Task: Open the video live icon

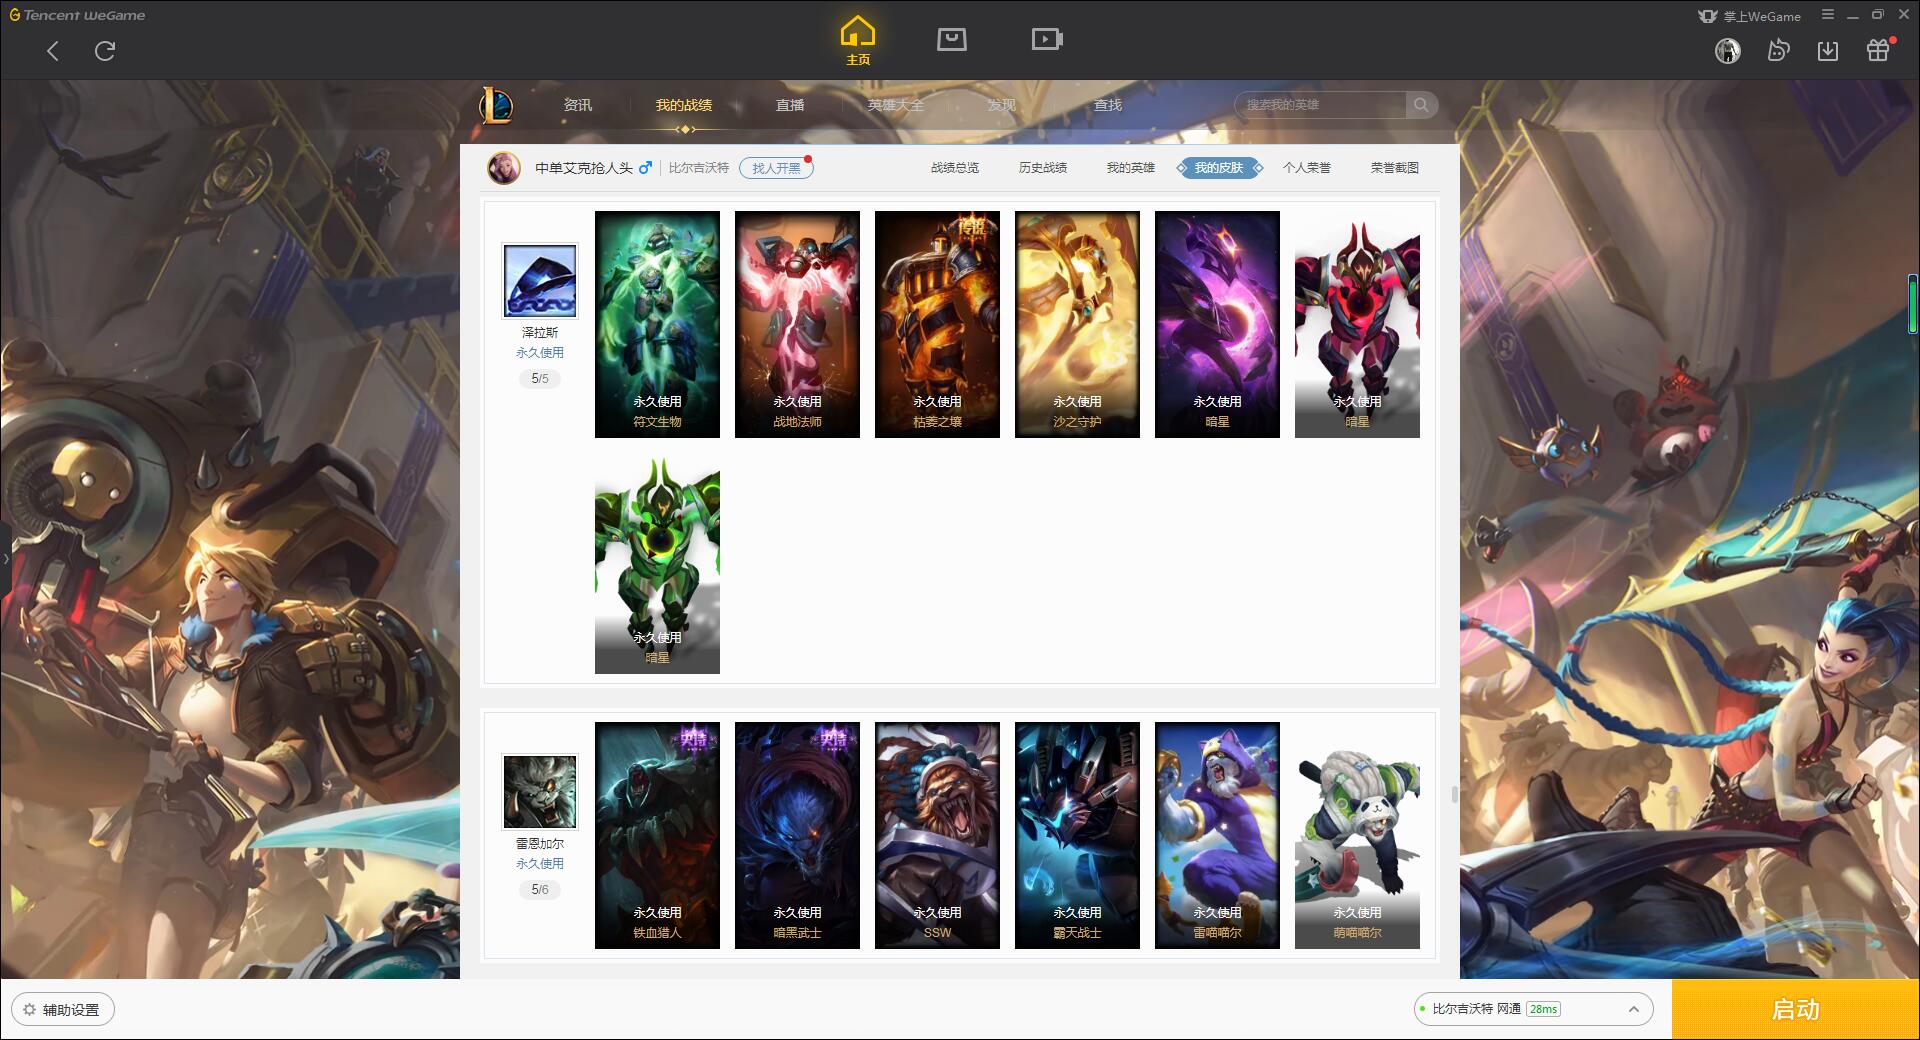Action: coord(1047,40)
